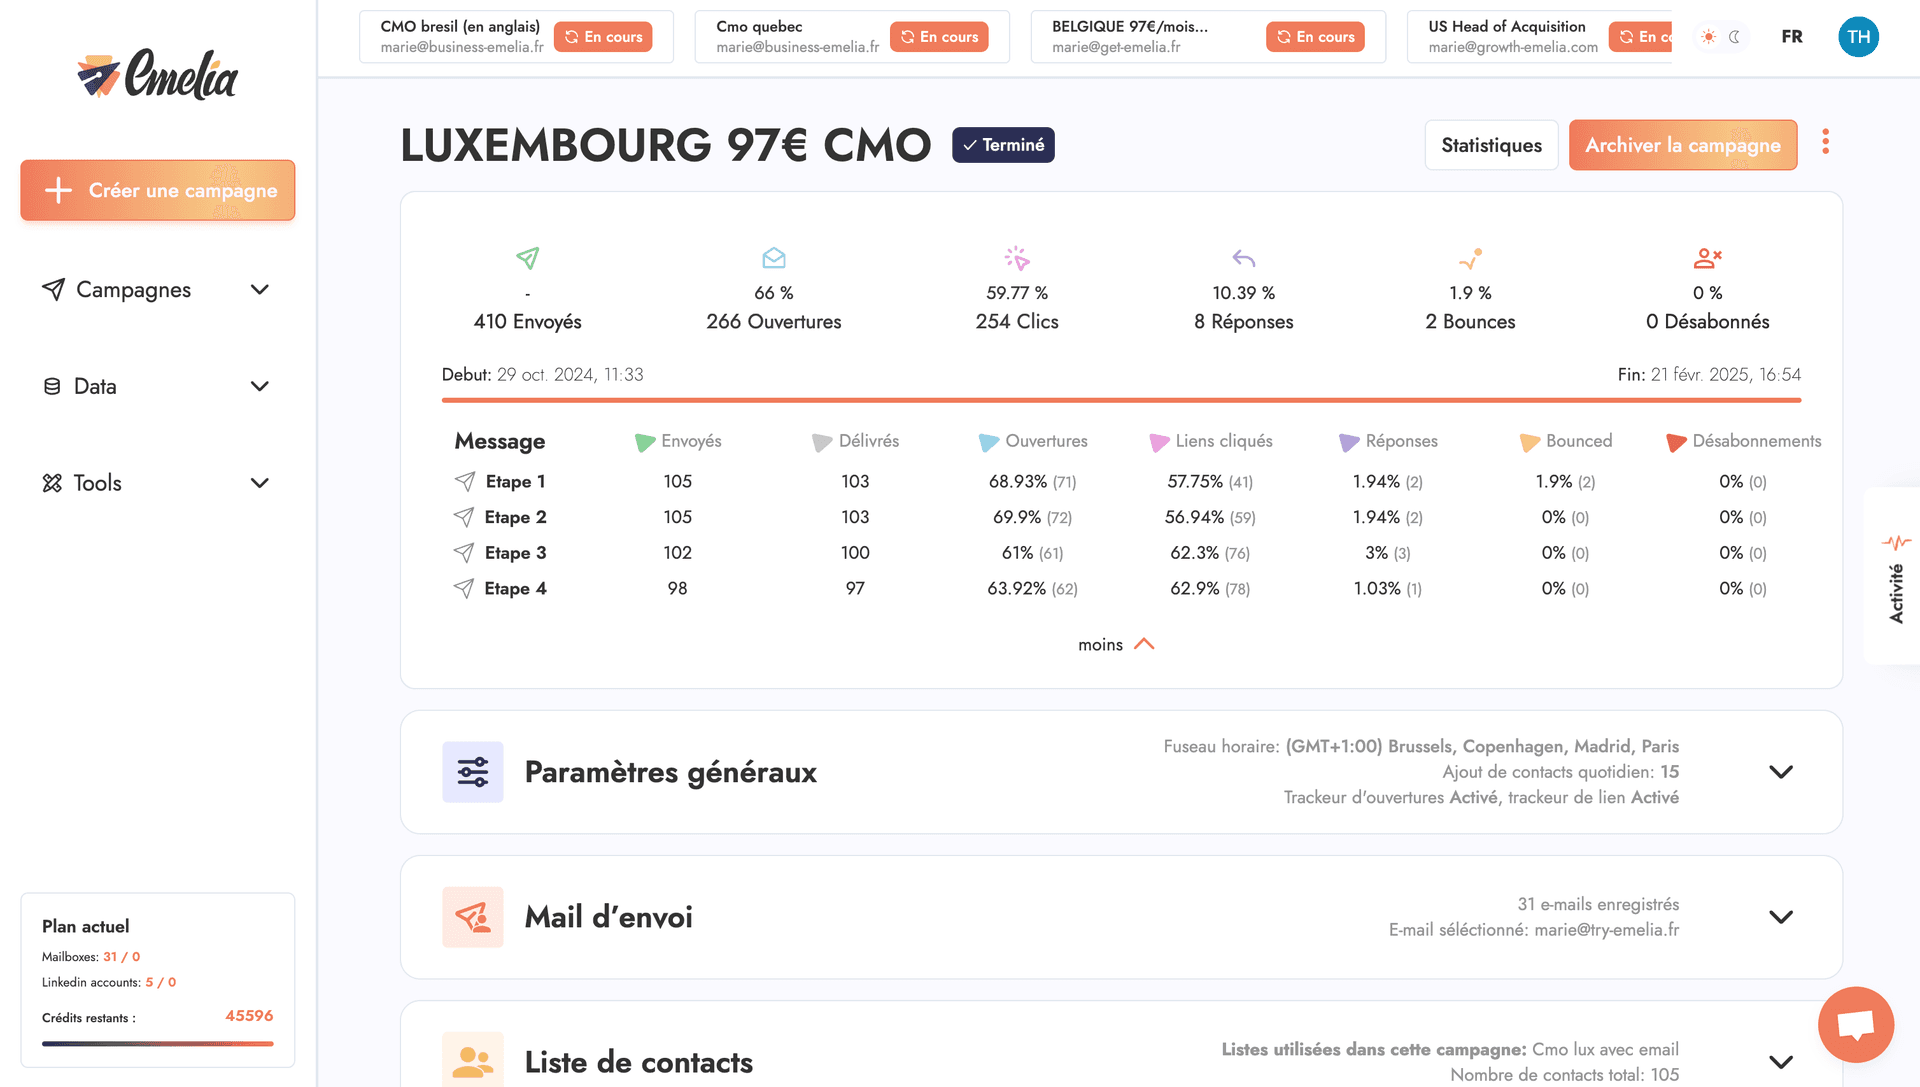Click the Terminé status badge
Image resolution: width=1920 pixels, height=1087 pixels.
point(1003,145)
